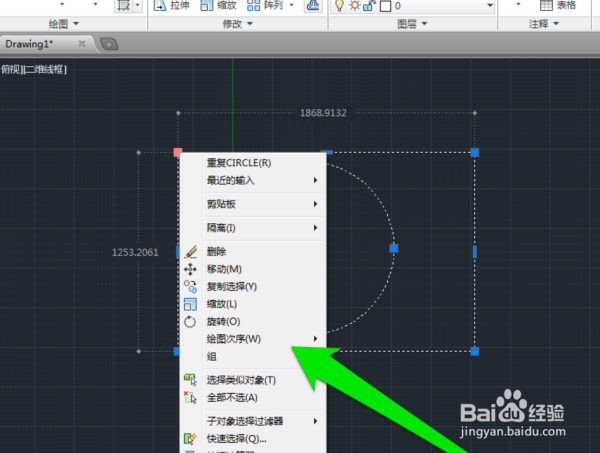Screen dimensions: 600x453
Task: Choose 重复CIRCLE(R) in the context menu
Action: click(x=253, y=163)
